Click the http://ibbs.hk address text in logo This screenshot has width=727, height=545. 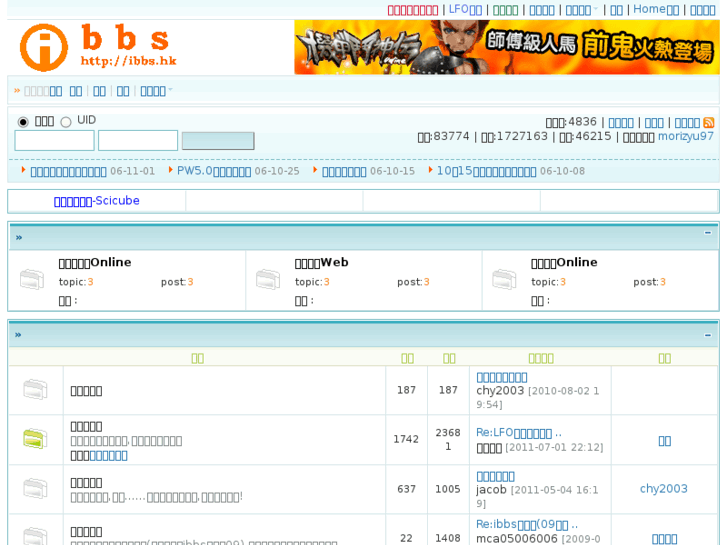[128, 61]
